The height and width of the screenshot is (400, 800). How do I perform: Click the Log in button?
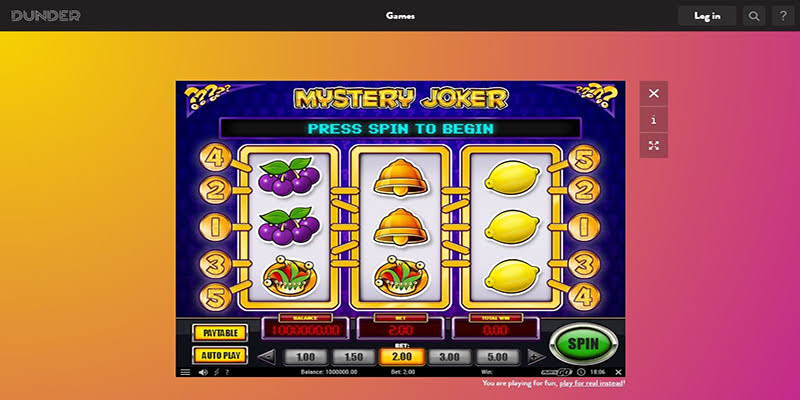[x=707, y=16]
